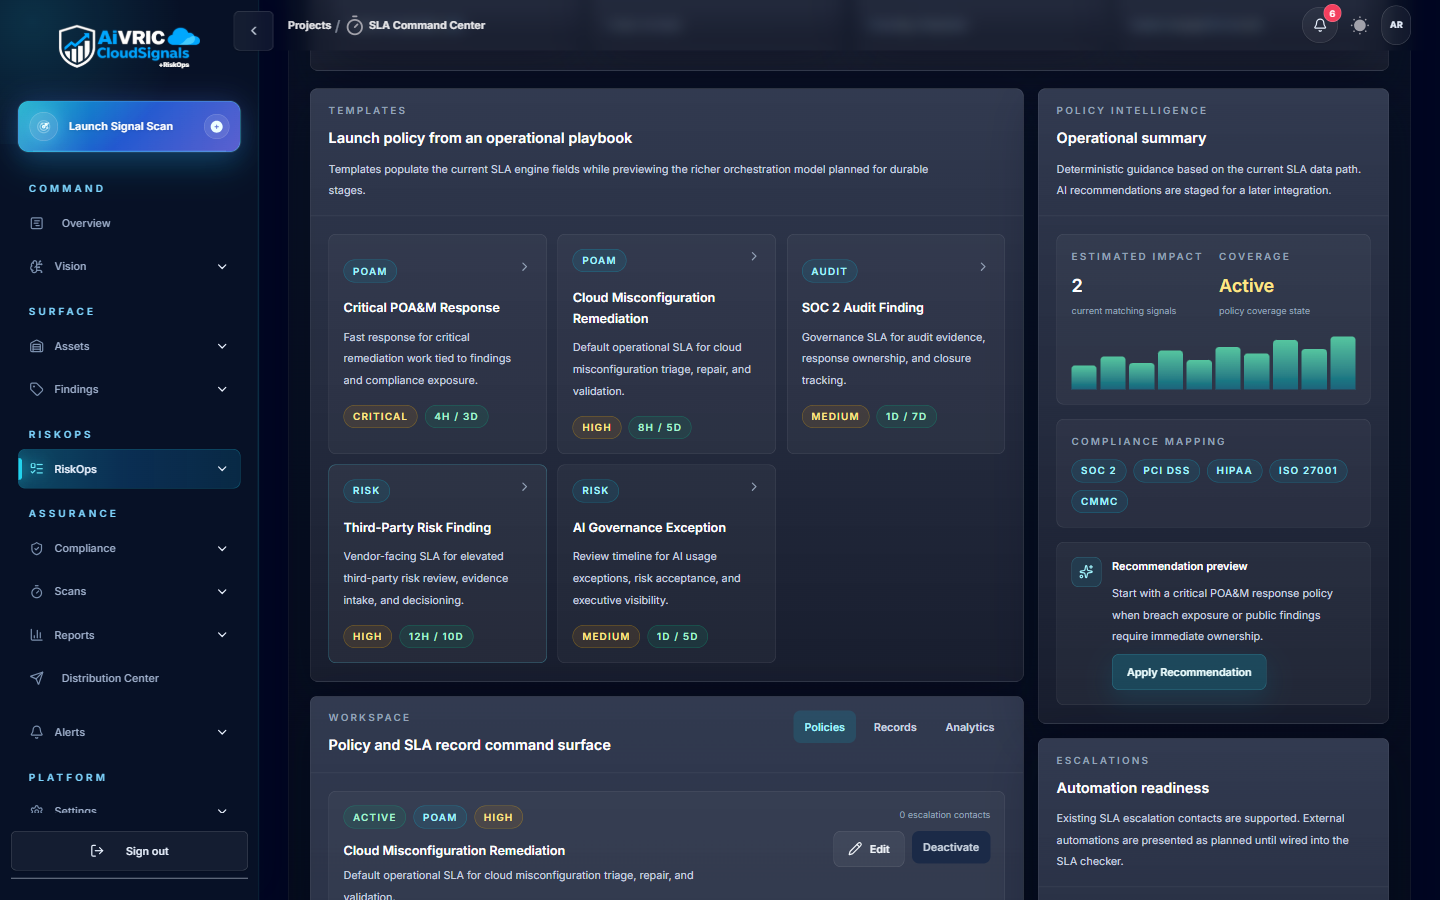Image resolution: width=1440 pixels, height=900 pixels.
Task: Click the CMMC compliance chip
Action: click(x=1099, y=501)
